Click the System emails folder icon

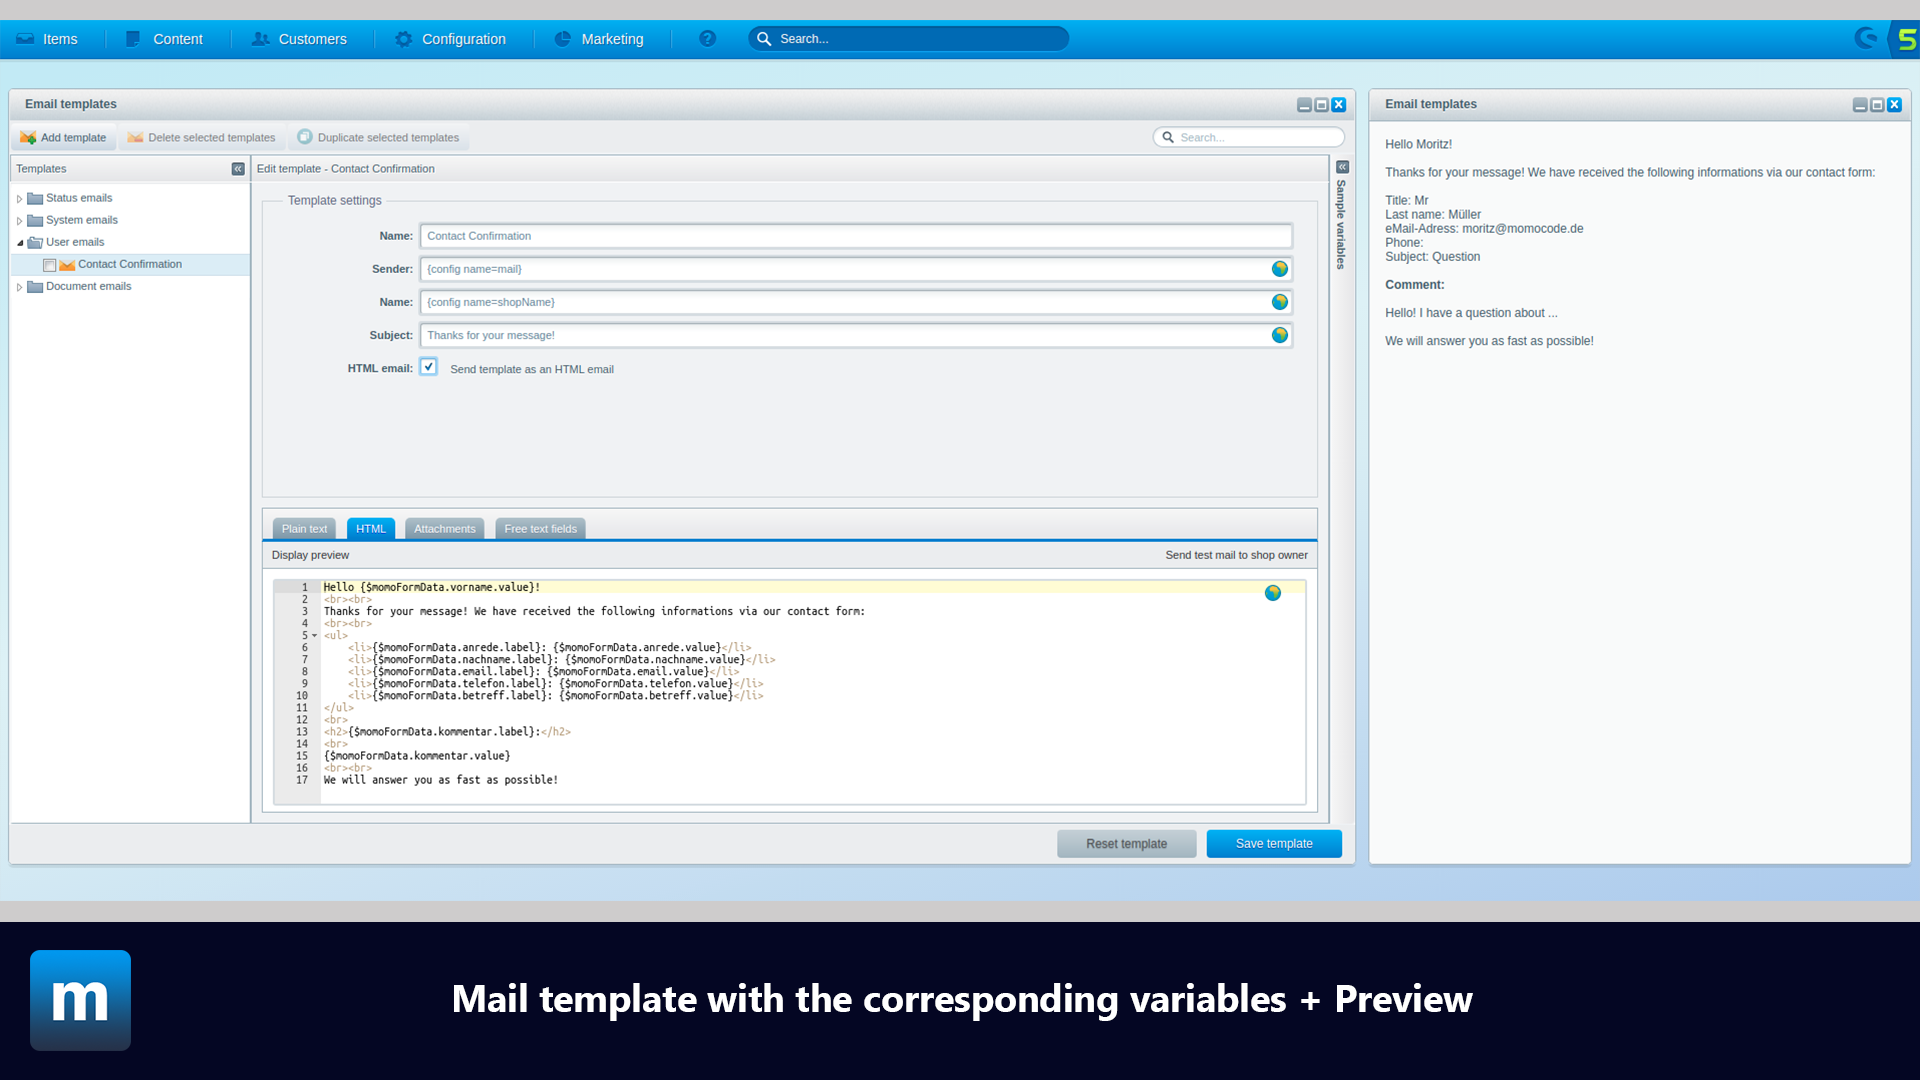coord(35,220)
